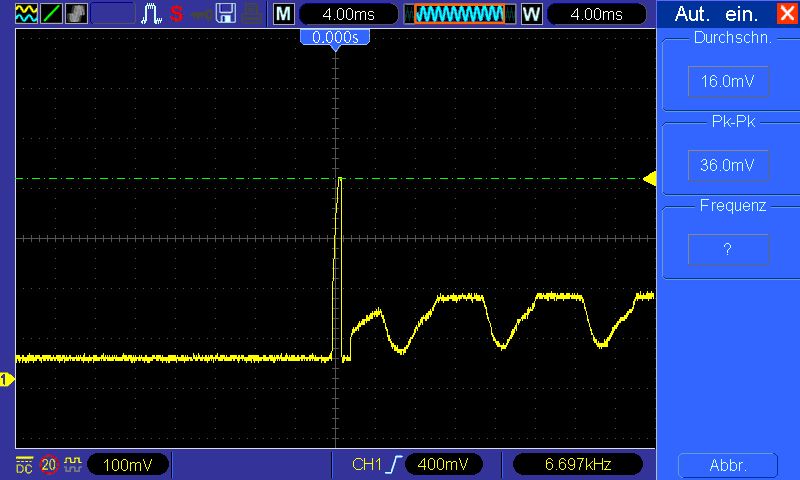Click the Frequenz question mark field
Screen dimensions: 800x480
(728, 249)
